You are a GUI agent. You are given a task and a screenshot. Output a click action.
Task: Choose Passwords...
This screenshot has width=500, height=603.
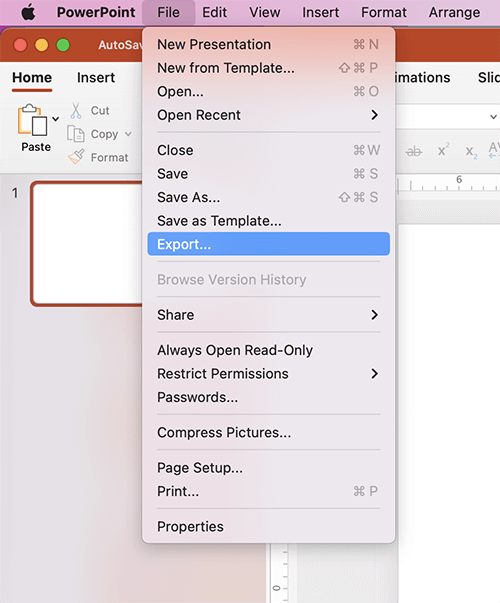coord(268,397)
